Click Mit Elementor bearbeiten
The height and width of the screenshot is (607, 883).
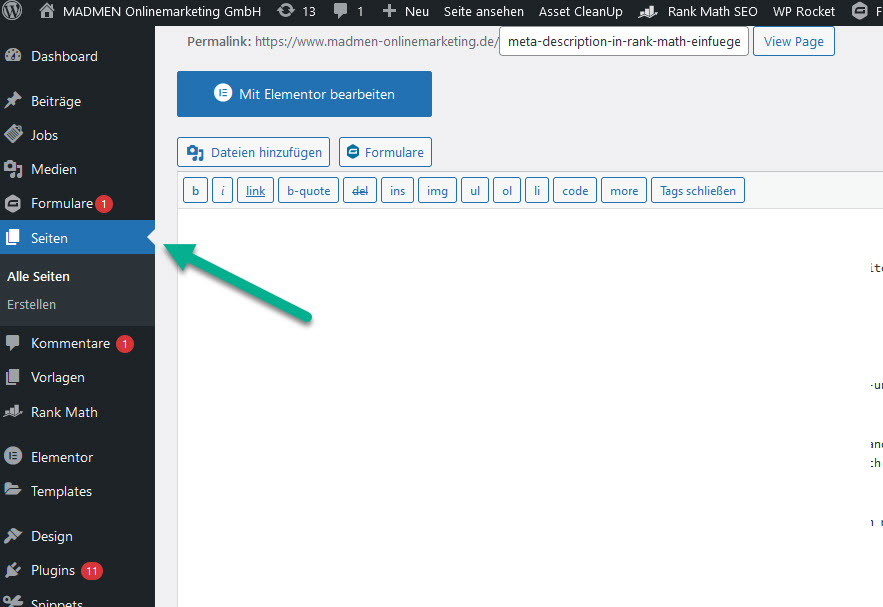[304, 93]
